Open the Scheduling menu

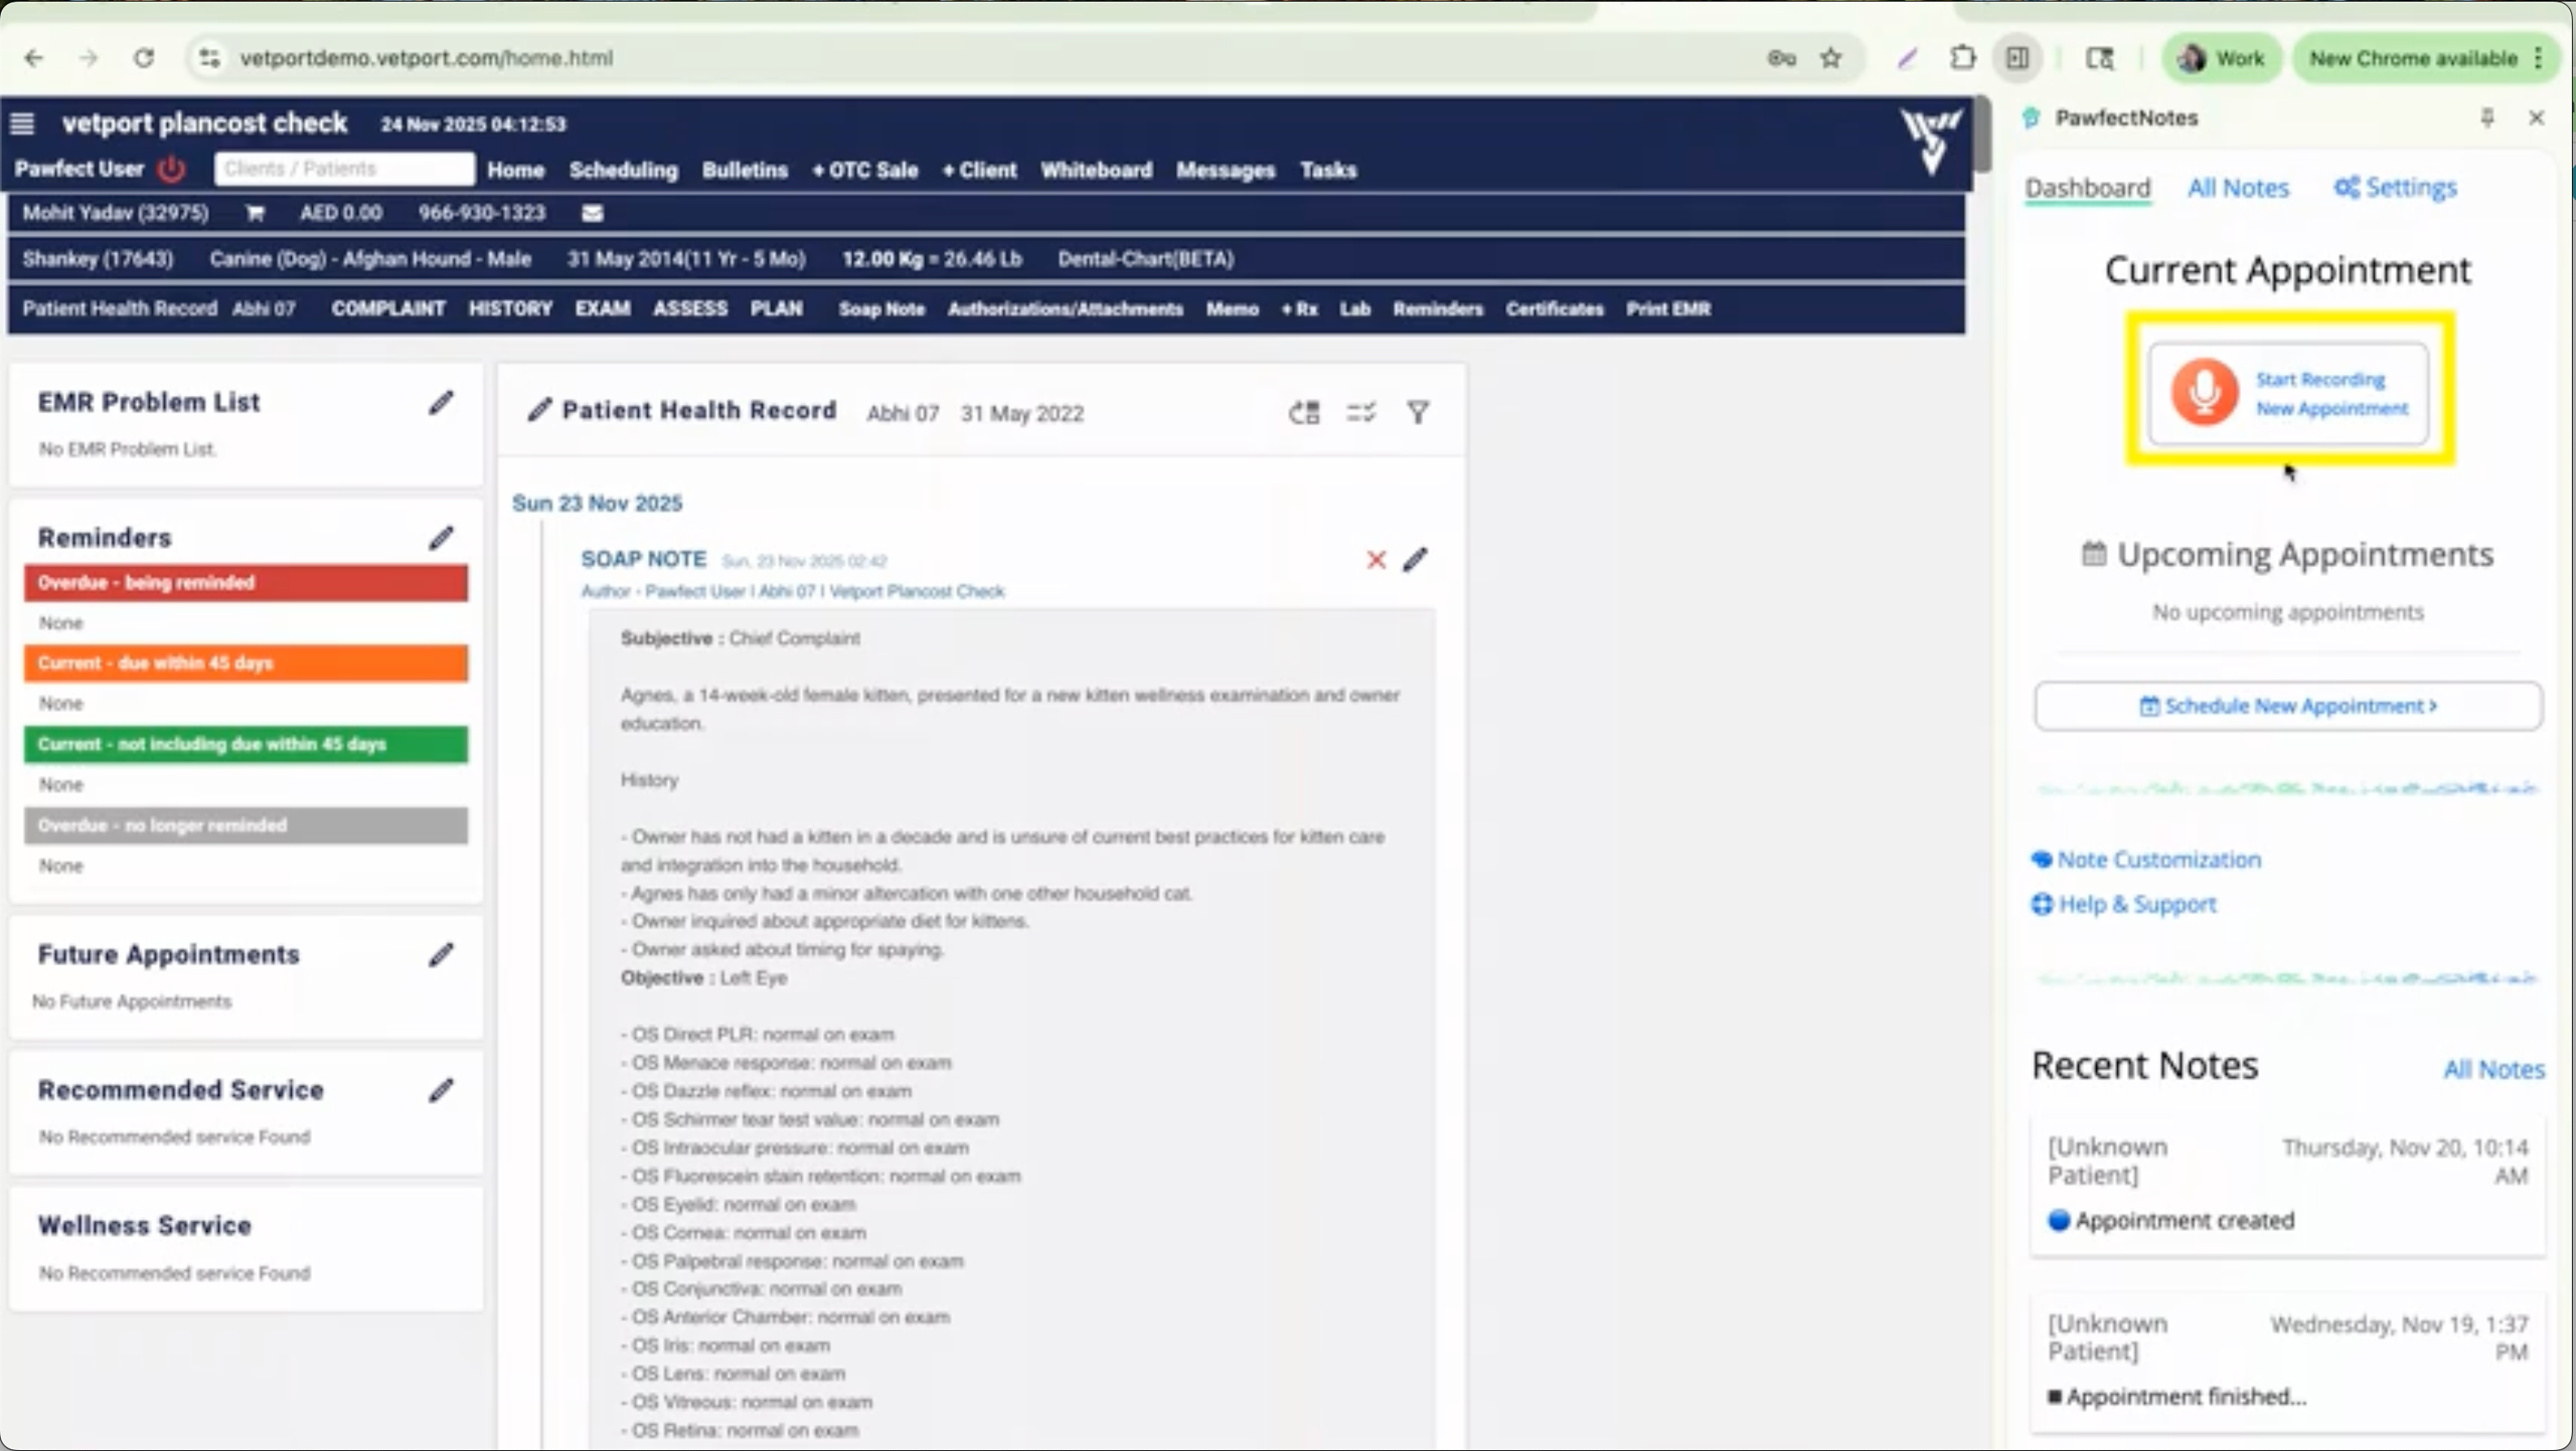(x=623, y=170)
